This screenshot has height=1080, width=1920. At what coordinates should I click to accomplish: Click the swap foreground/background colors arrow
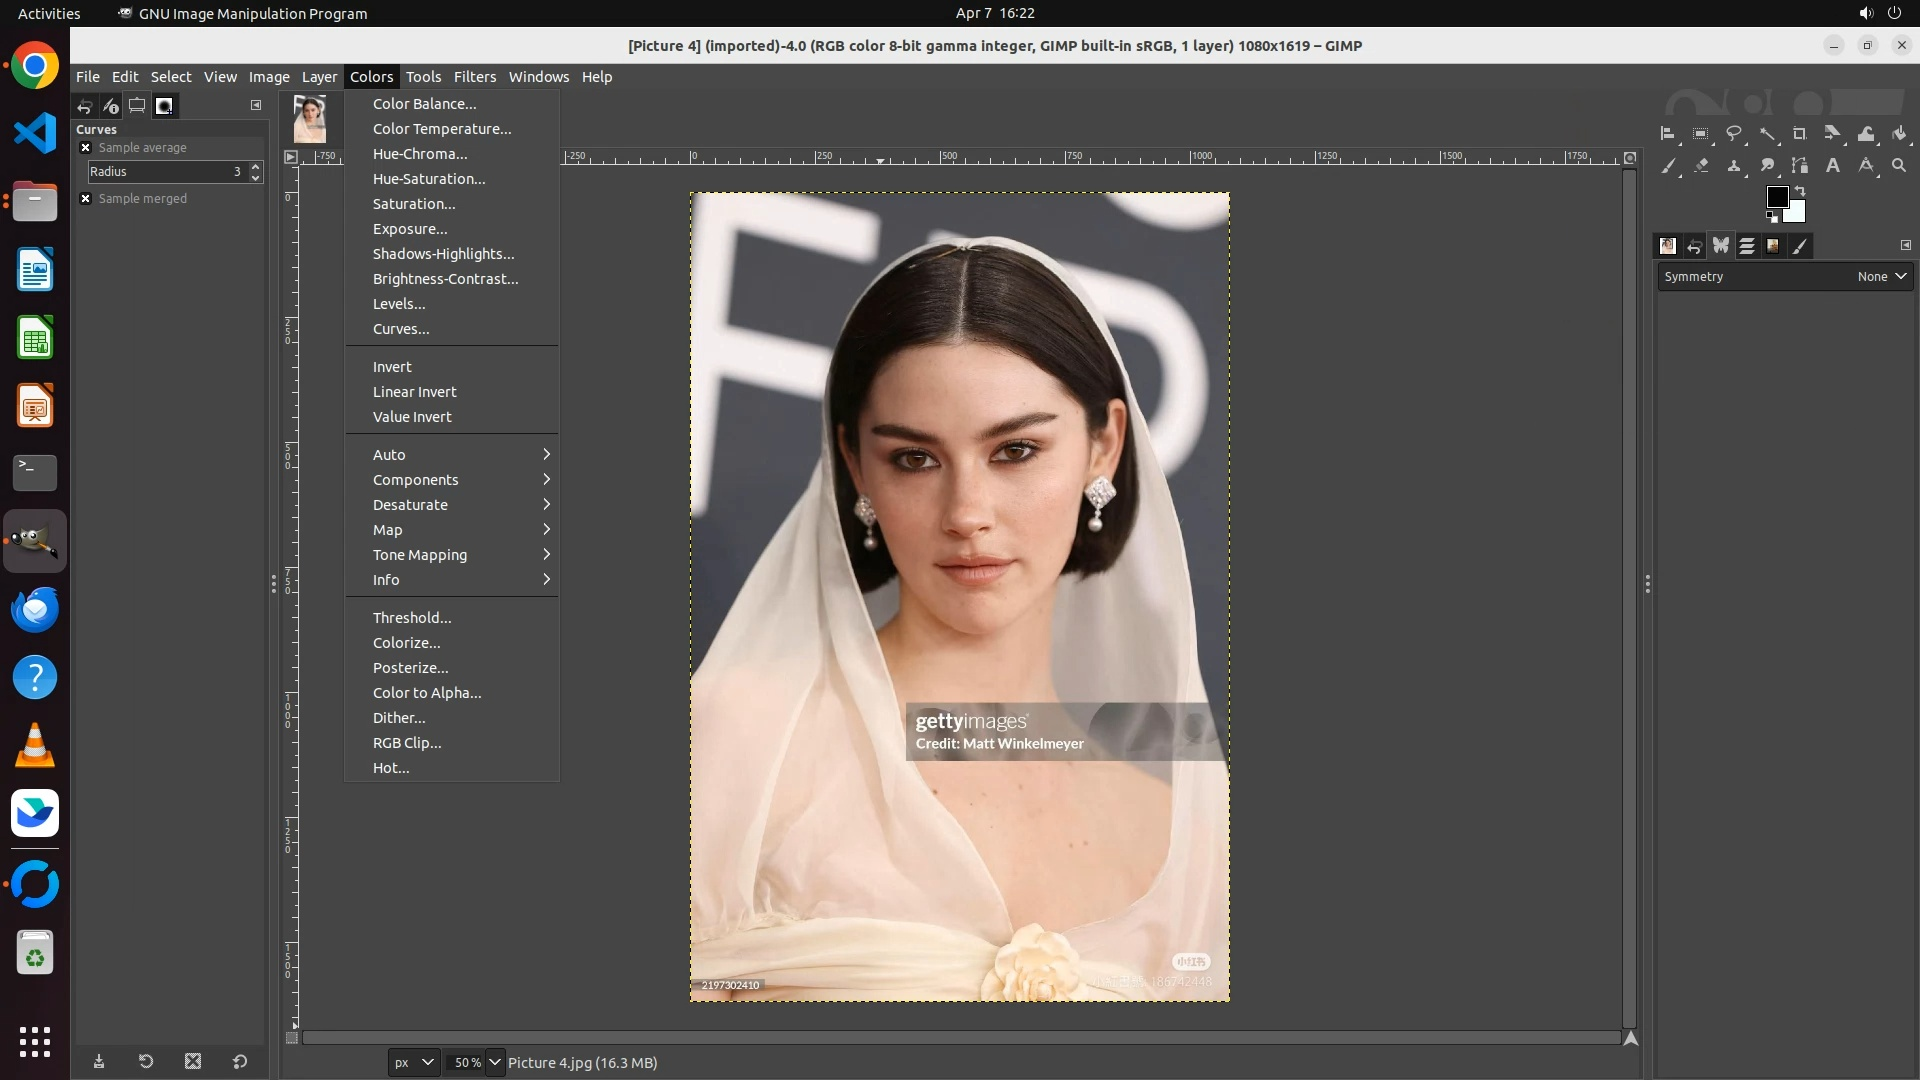click(1800, 190)
